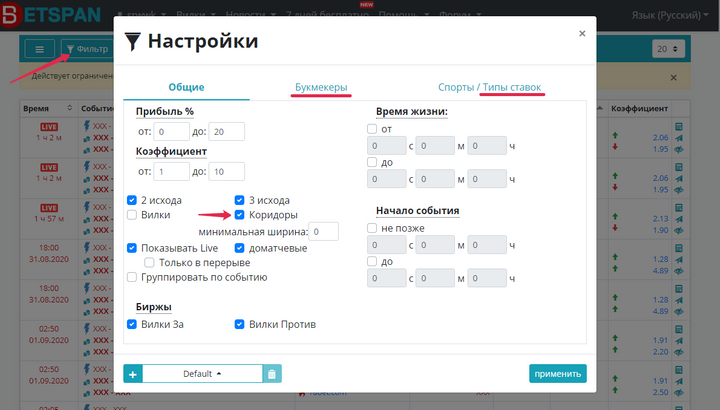Image resolution: width=720 pixels, height=410 pixels.
Task: Open the Язык (Русский) language dropdown
Action: (x=669, y=15)
